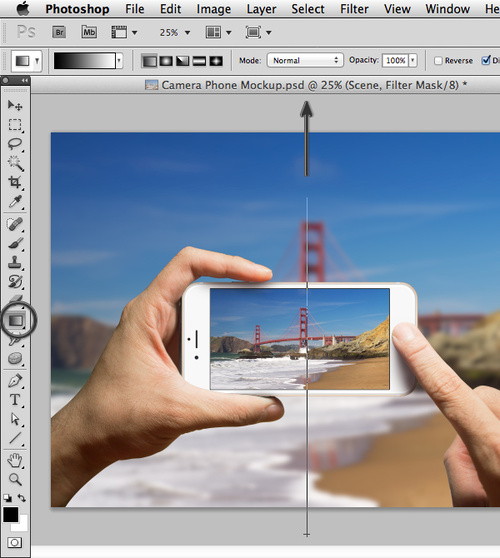Choose the Linear Gradient style
This screenshot has height=558, width=500.
pyautogui.click(x=149, y=61)
